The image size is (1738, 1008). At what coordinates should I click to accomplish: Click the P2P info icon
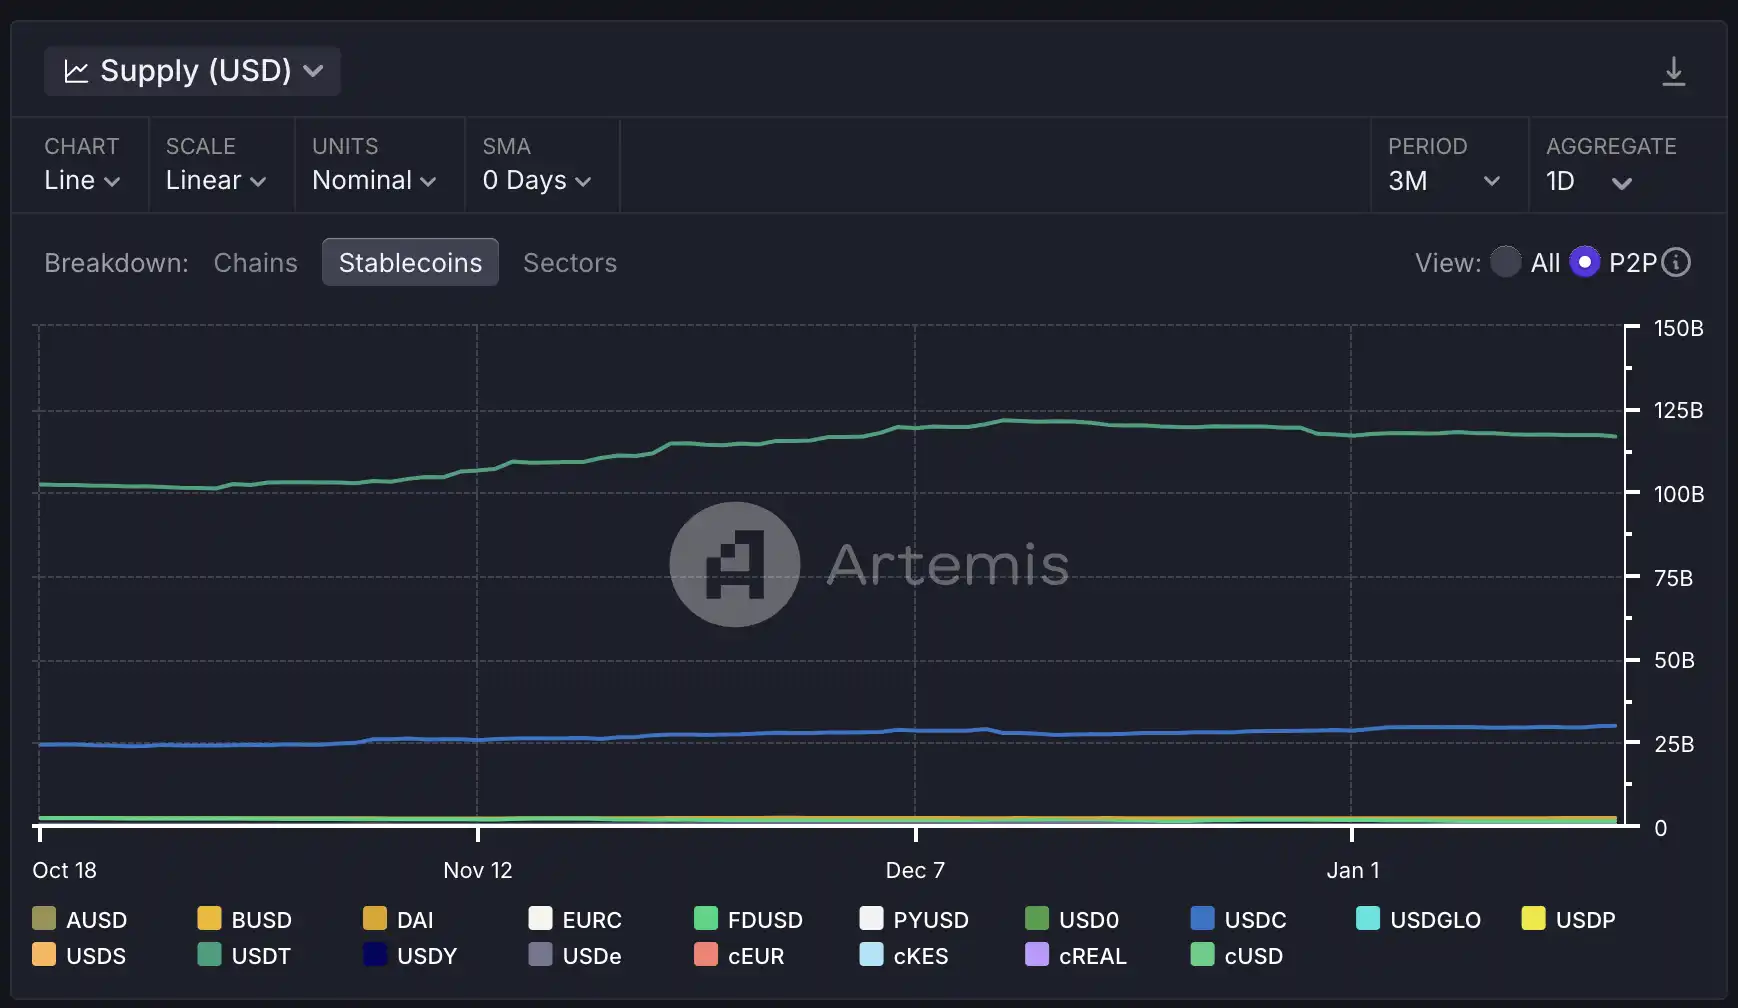tap(1676, 262)
